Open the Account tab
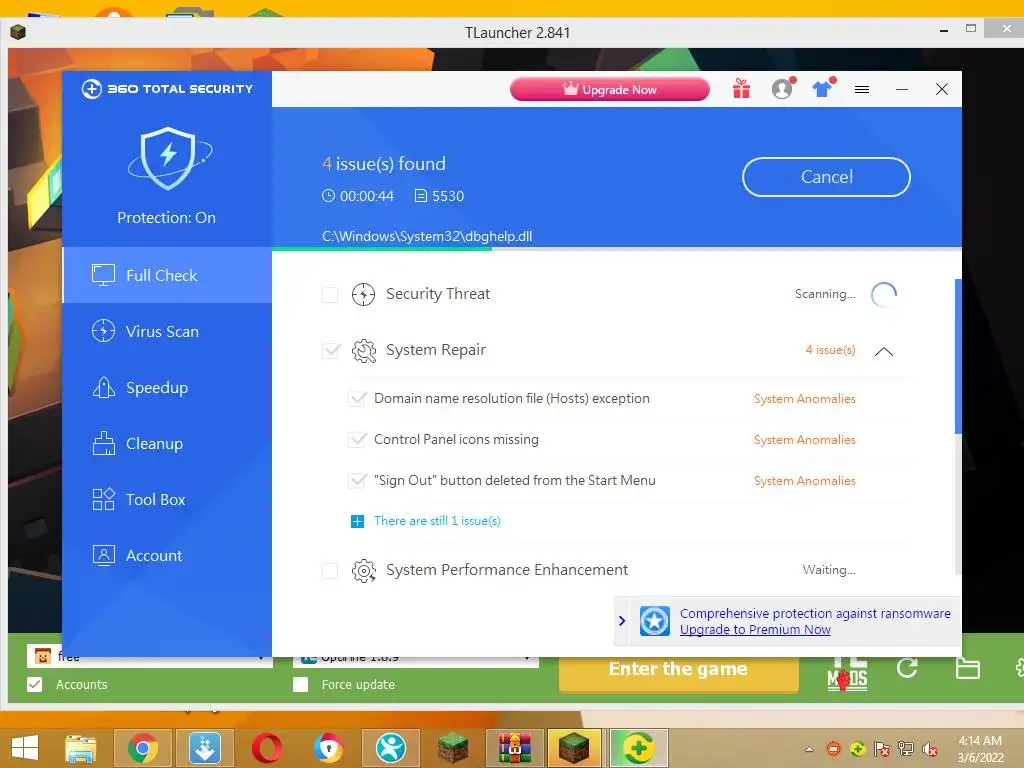 (167, 556)
